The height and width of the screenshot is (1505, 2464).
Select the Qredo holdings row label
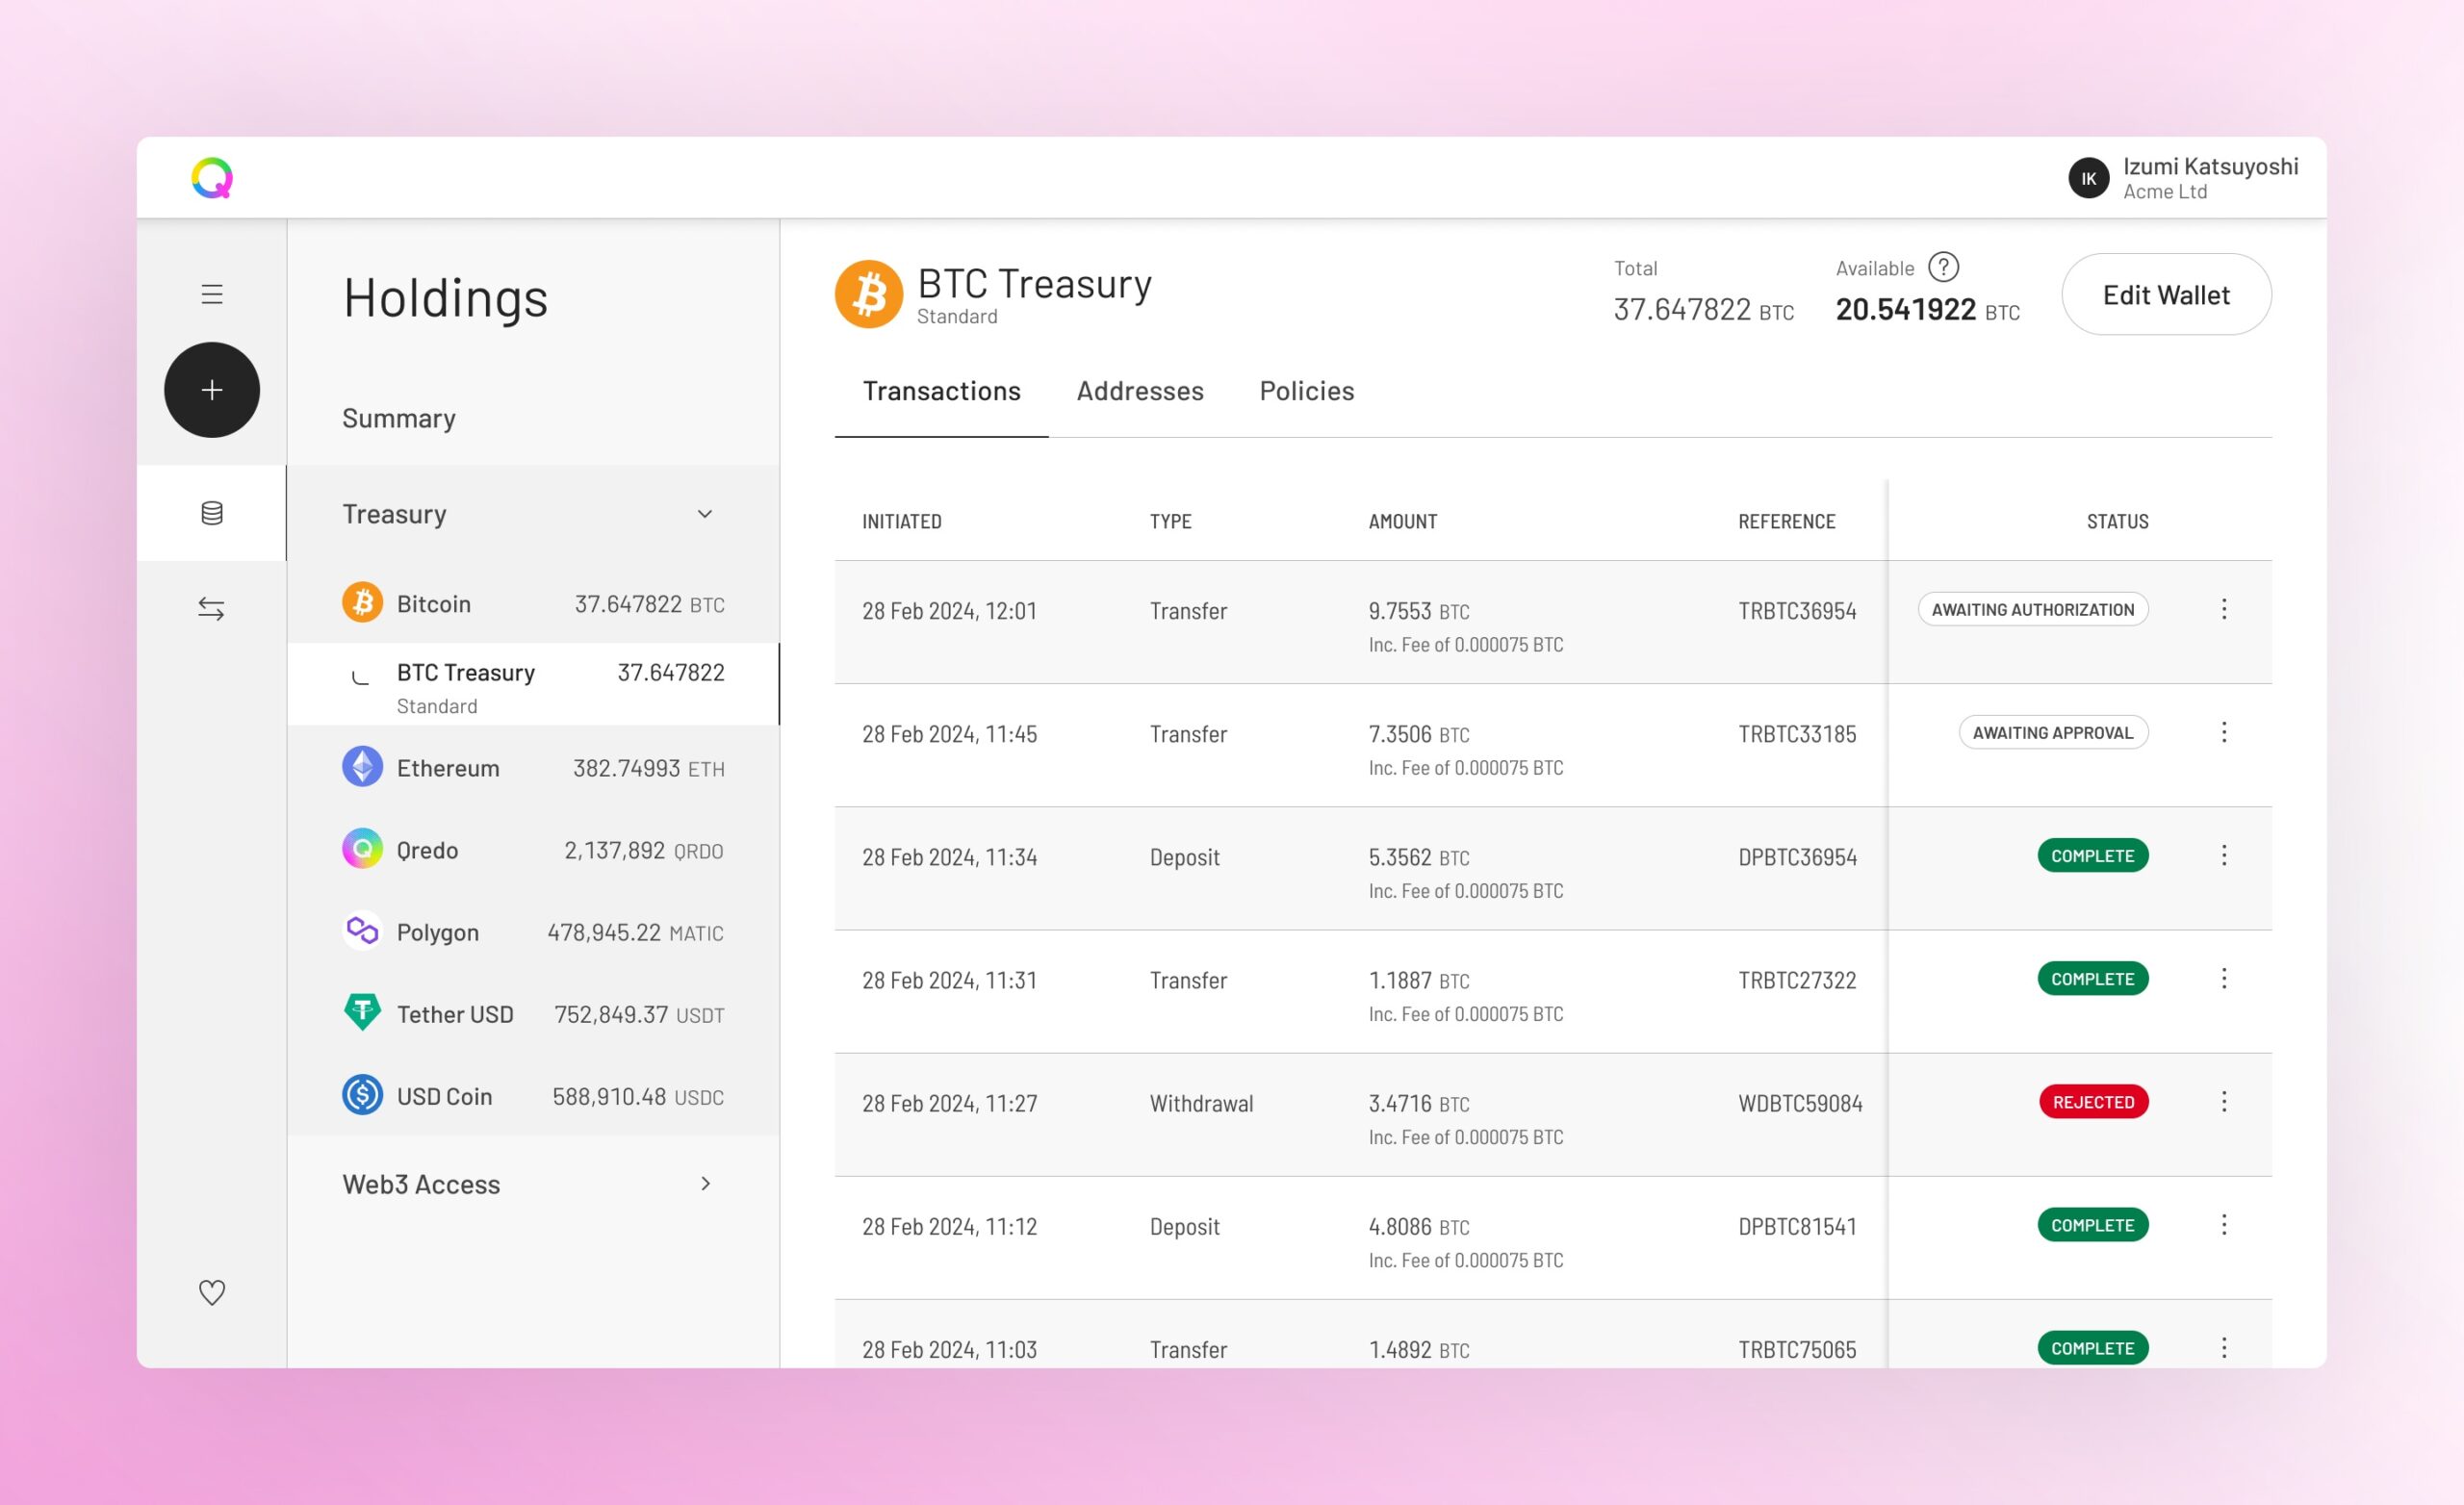coord(427,850)
